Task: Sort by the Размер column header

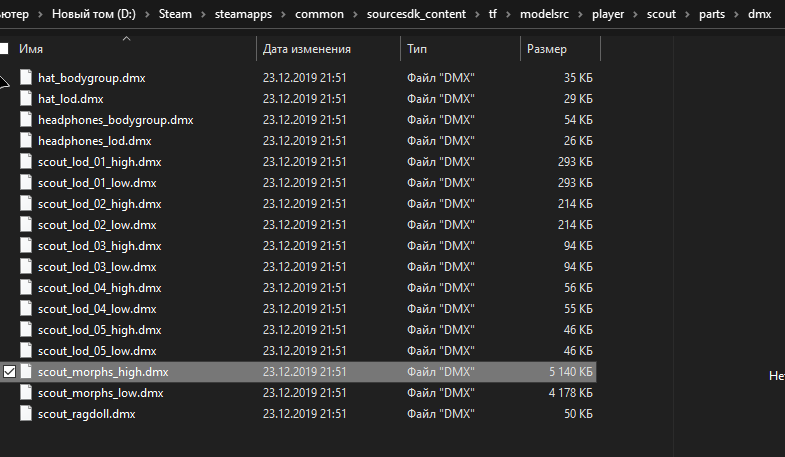Action: pos(546,49)
